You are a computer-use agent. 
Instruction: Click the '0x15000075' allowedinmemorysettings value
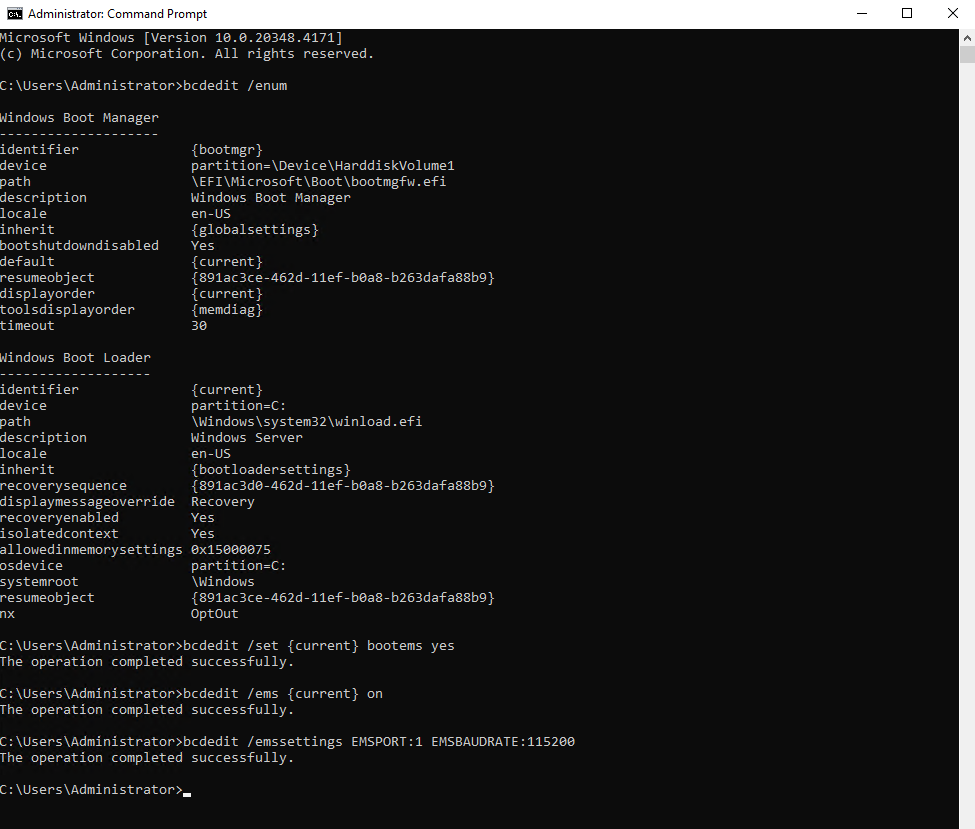pos(231,550)
